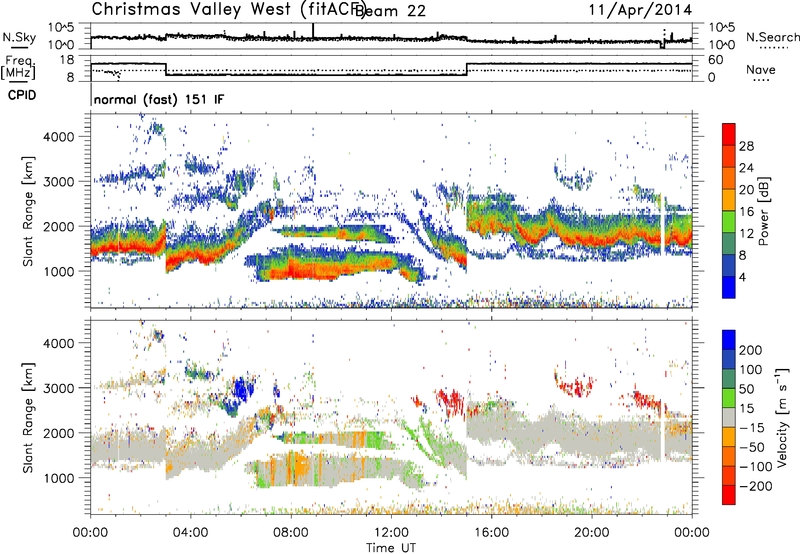Pick the Velocity colorbar segment between 50 and 15

pyautogui.click(x=729, y=398)
